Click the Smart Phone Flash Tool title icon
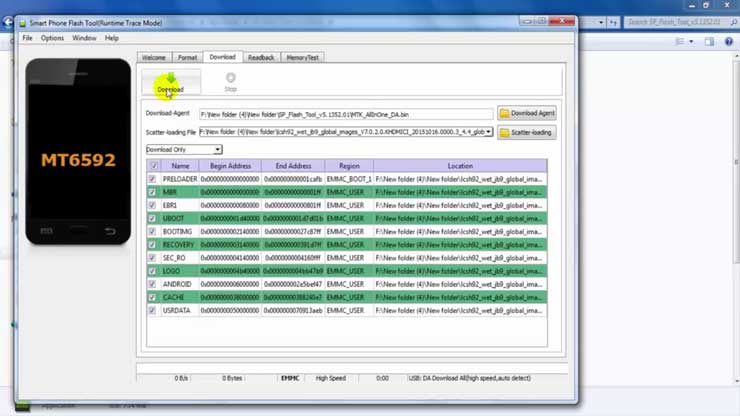 23,23
